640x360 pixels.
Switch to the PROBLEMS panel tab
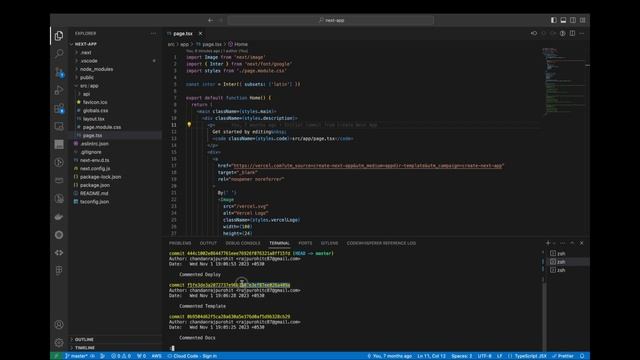180,243
